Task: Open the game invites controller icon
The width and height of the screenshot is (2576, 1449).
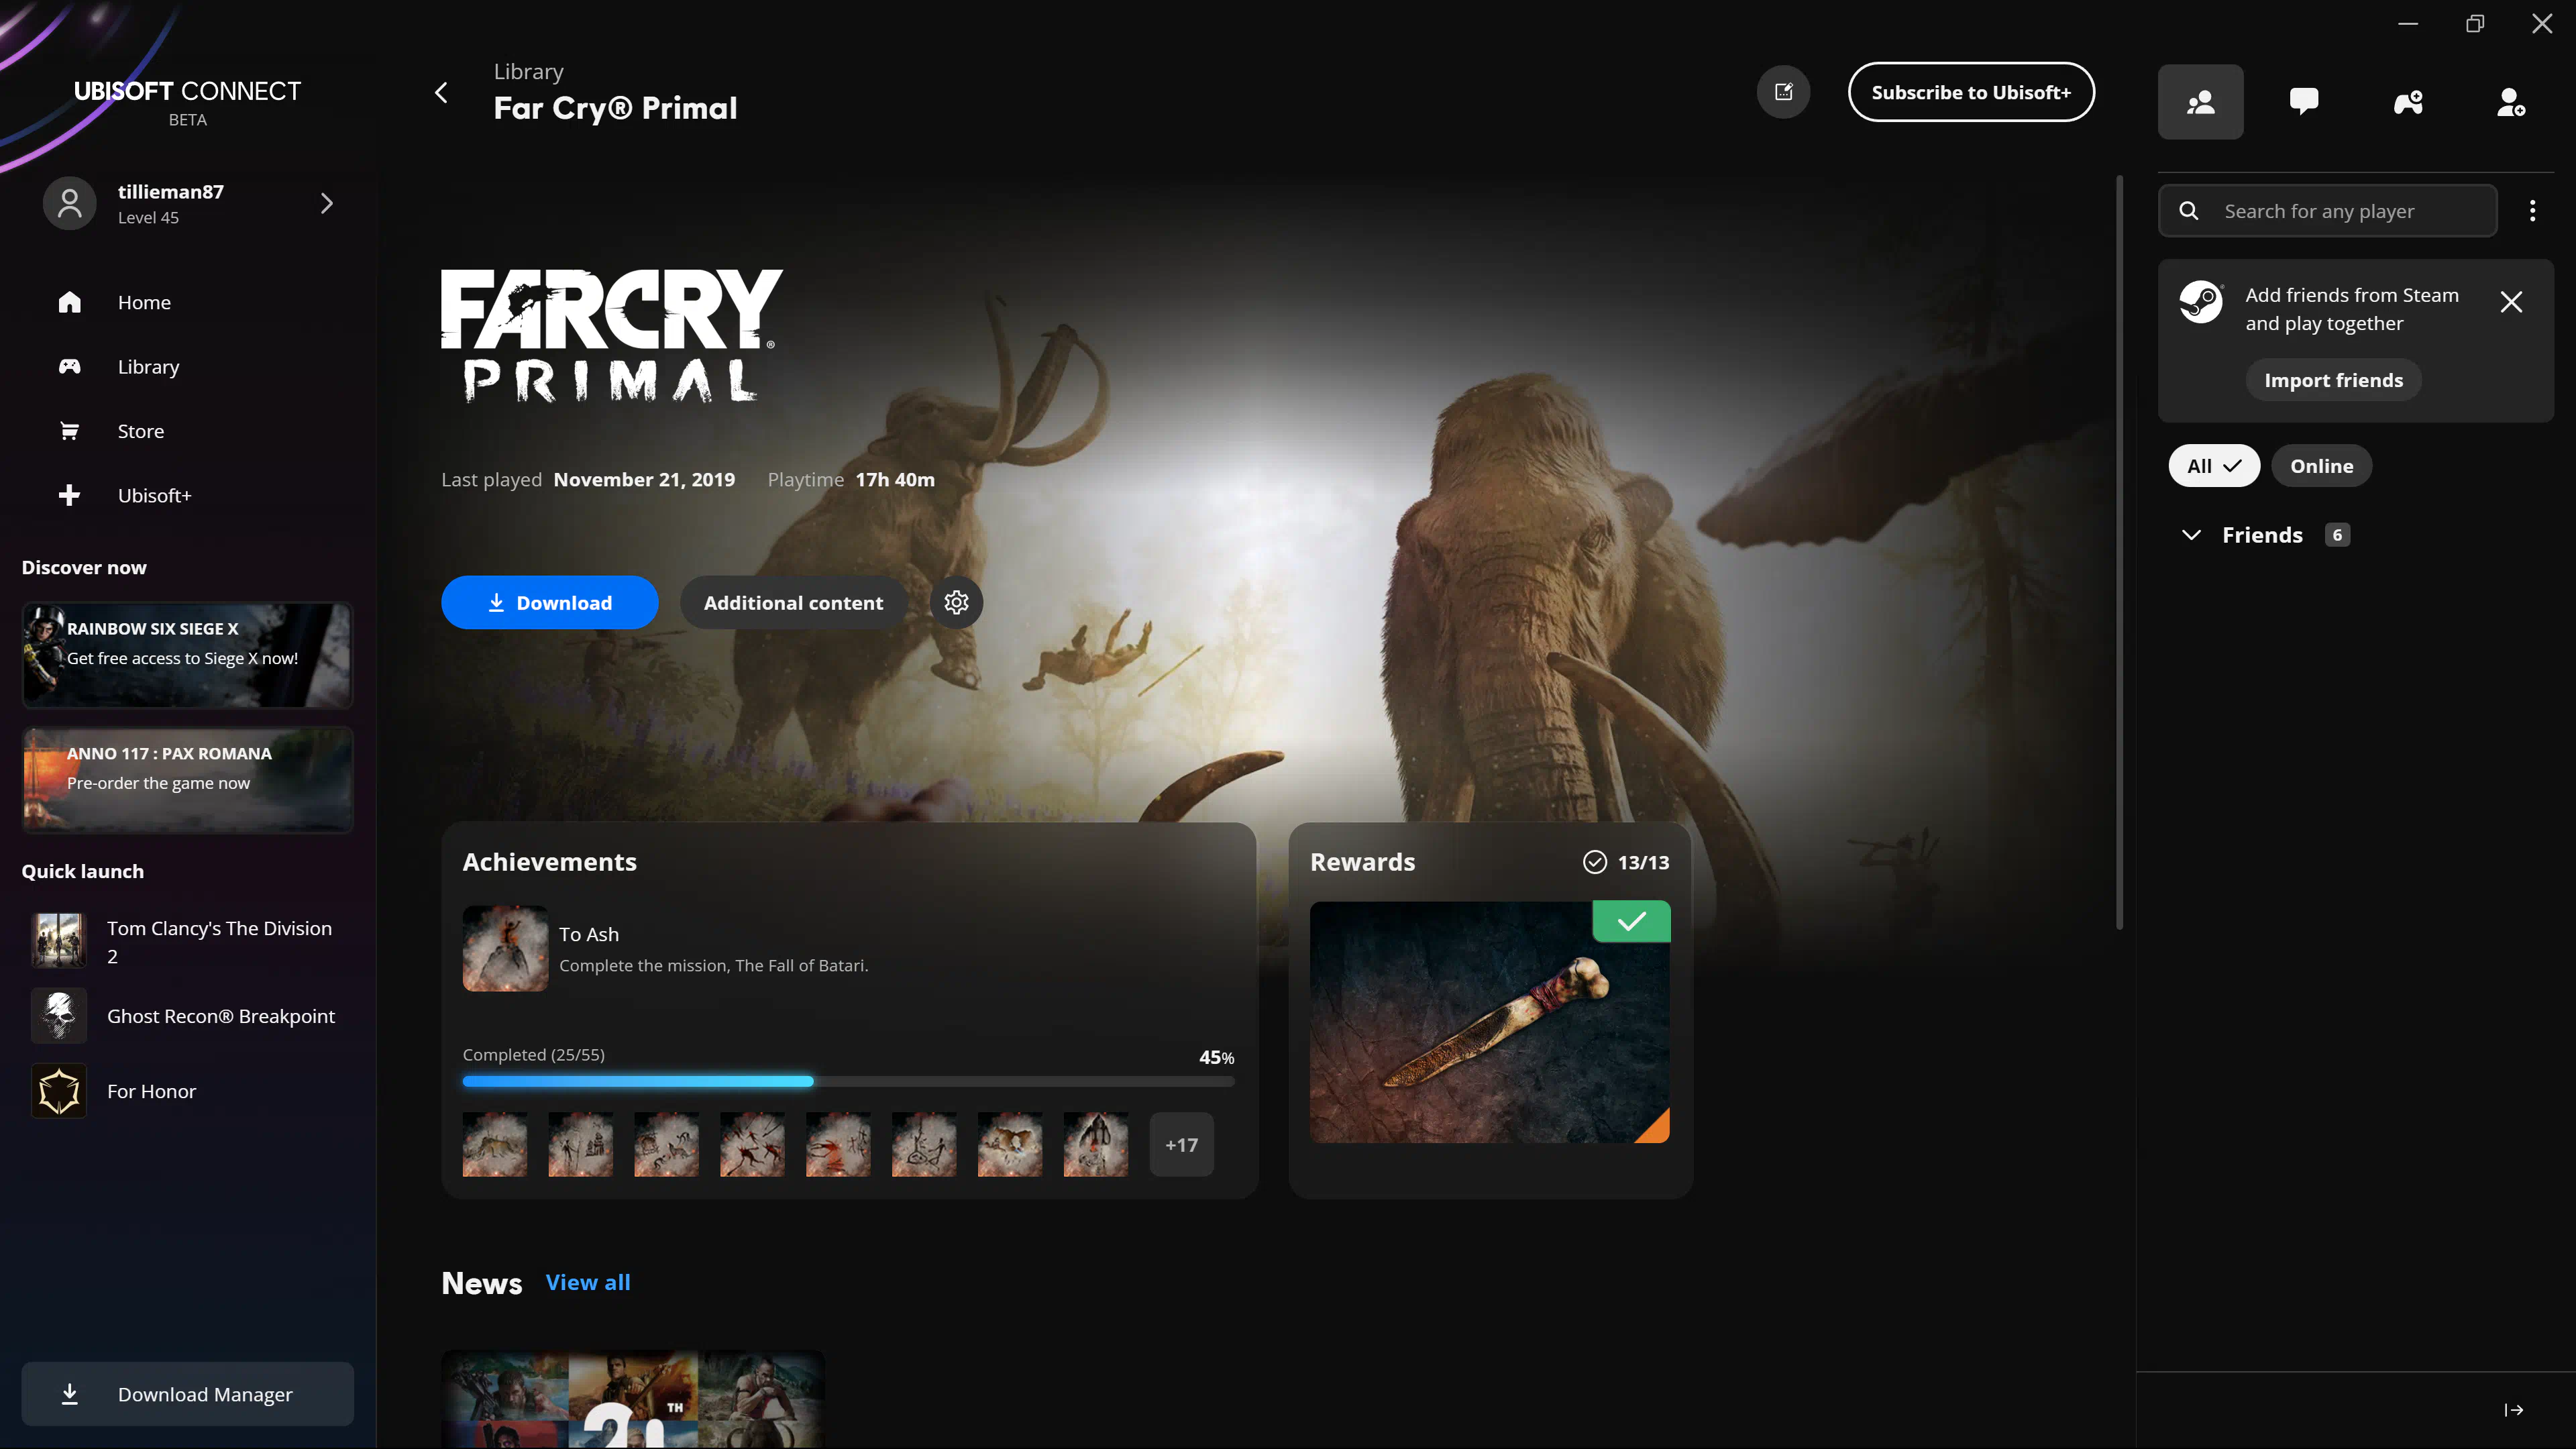Action: point(2408,102)
